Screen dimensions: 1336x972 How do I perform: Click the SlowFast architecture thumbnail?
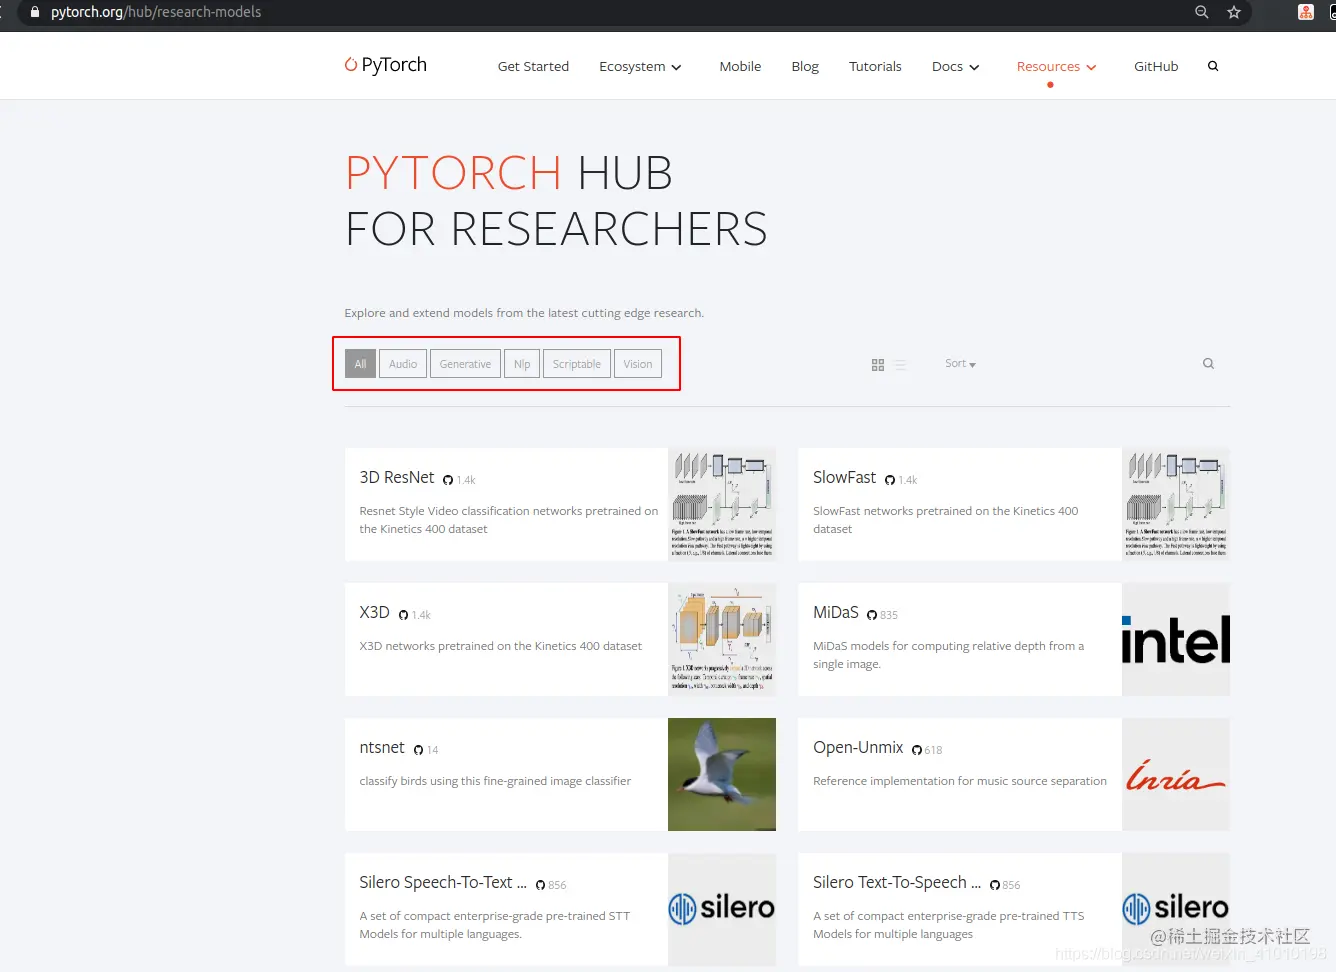tap(1176, 505)
